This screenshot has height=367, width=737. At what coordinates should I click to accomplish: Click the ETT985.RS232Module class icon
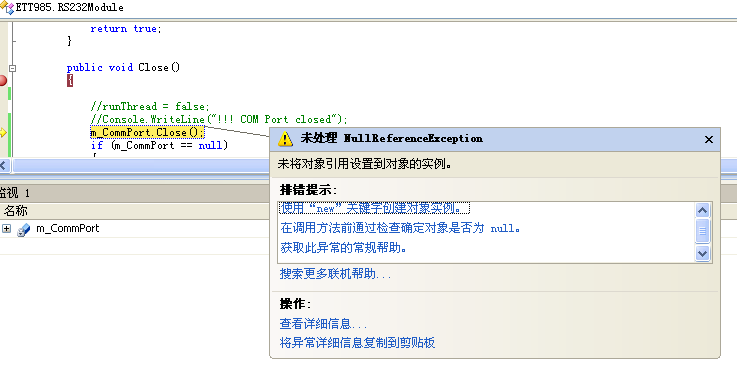click(x=8, y=8)
